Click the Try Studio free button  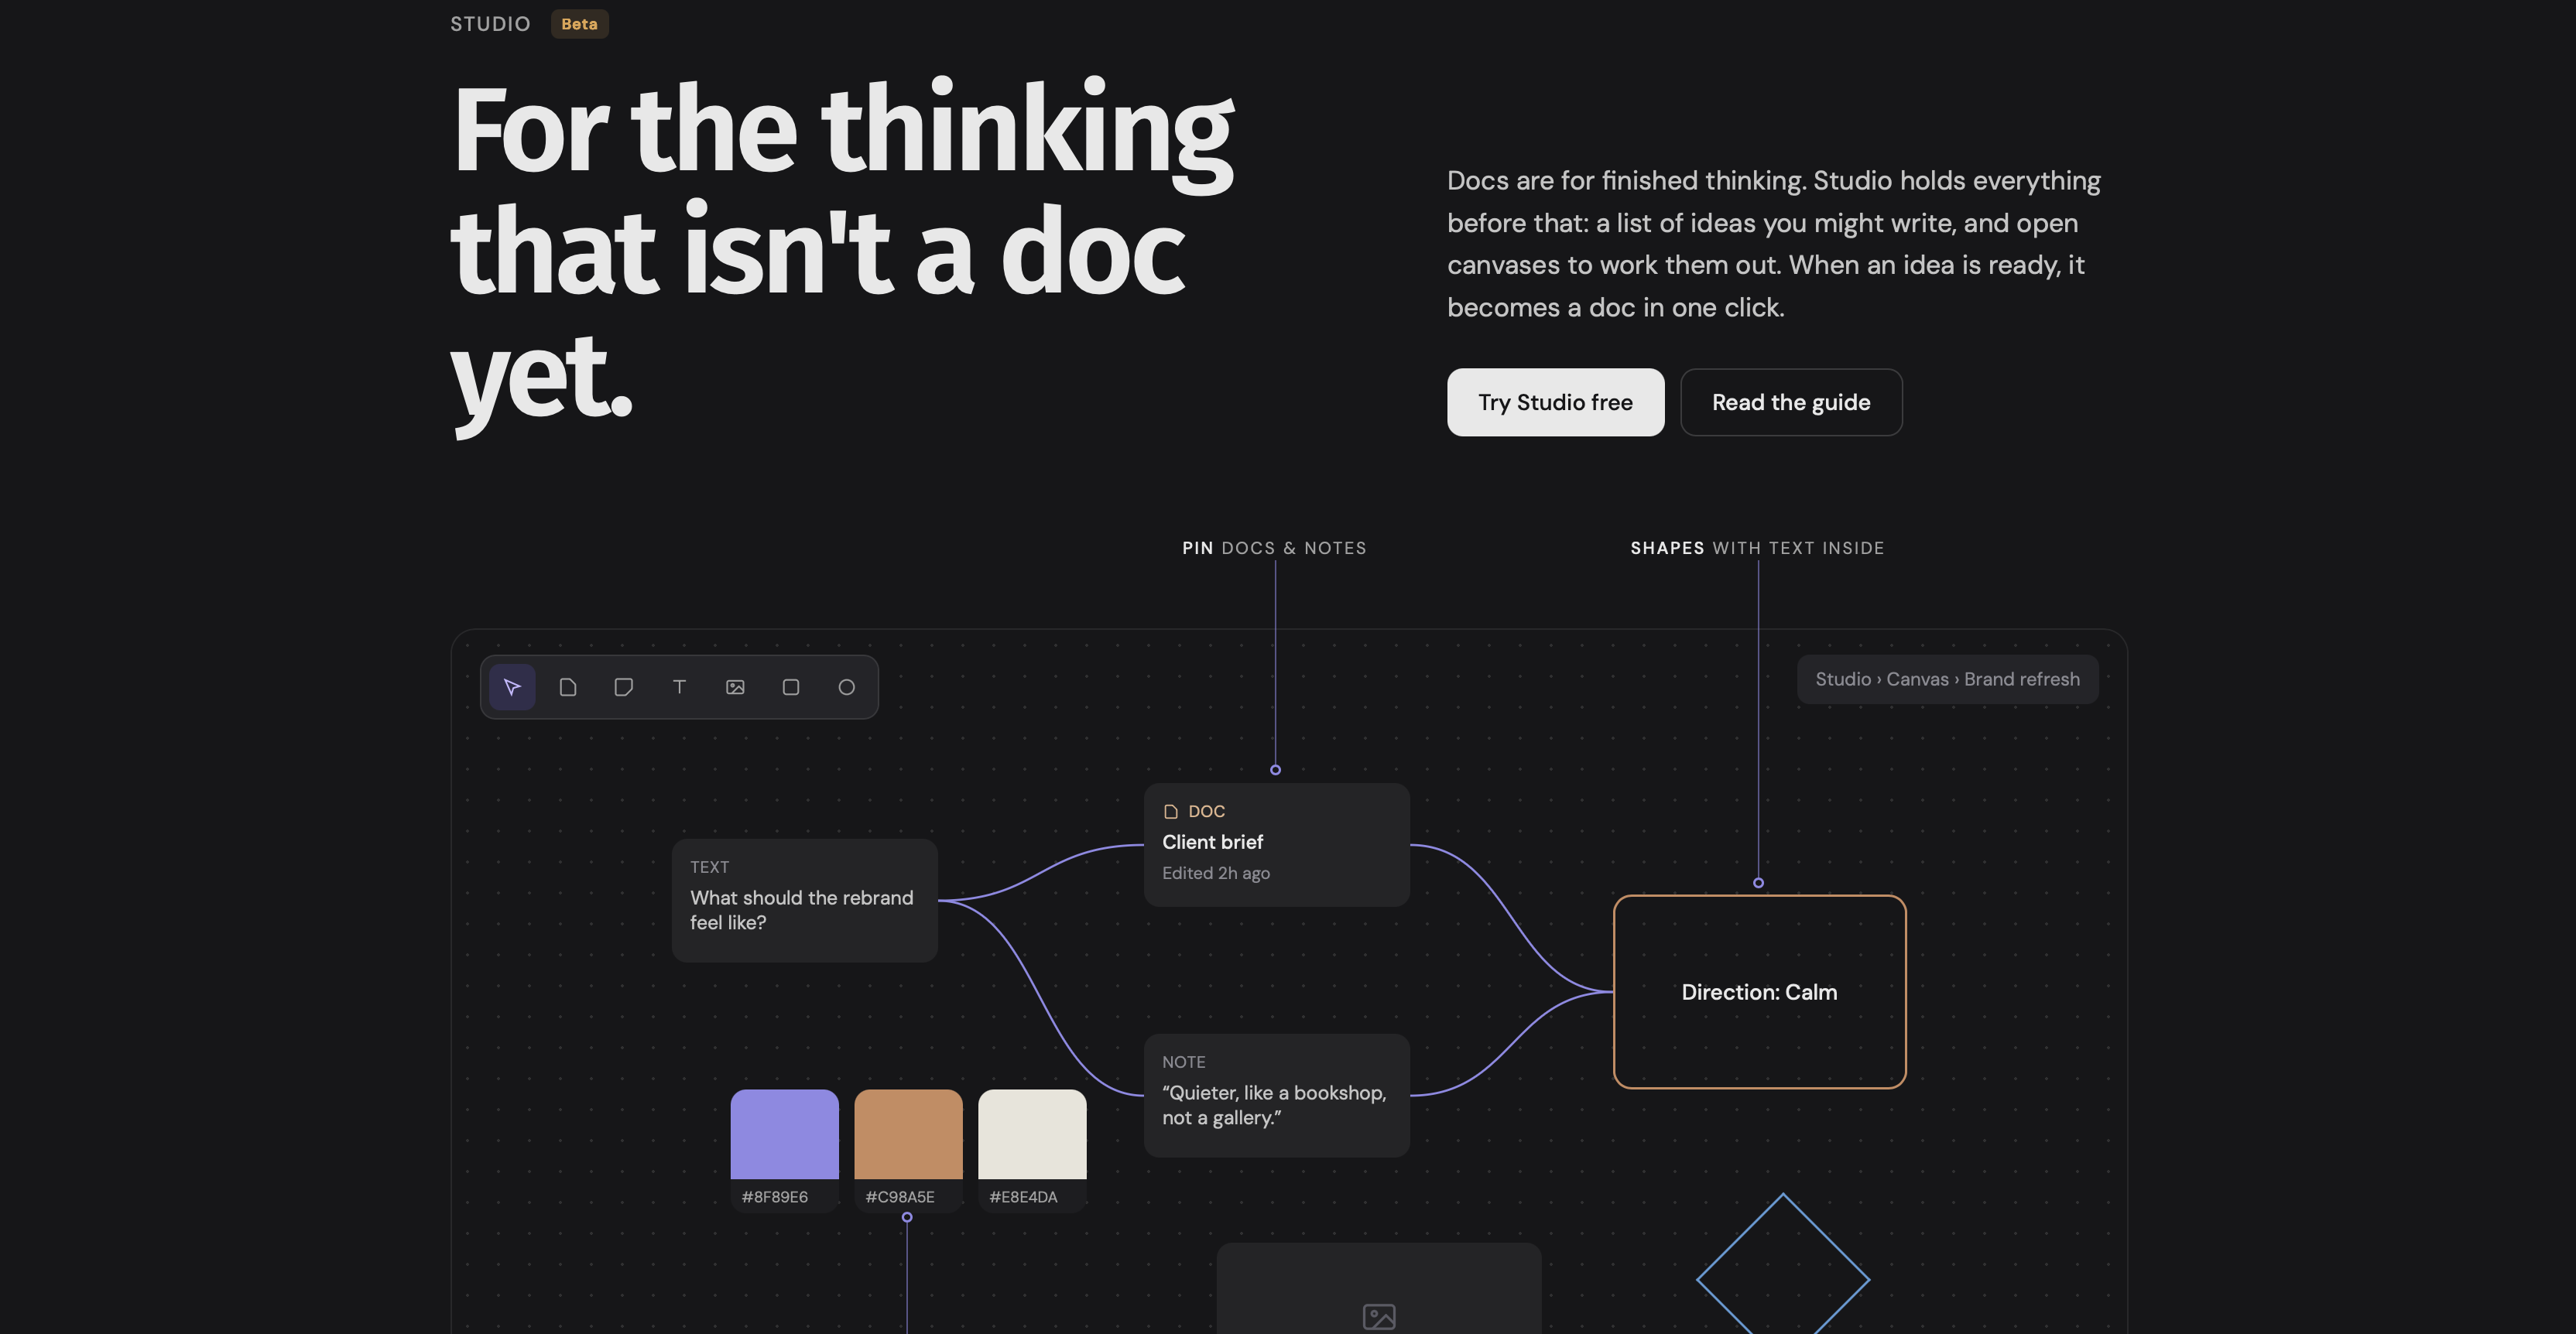(x=1555, y=402)
